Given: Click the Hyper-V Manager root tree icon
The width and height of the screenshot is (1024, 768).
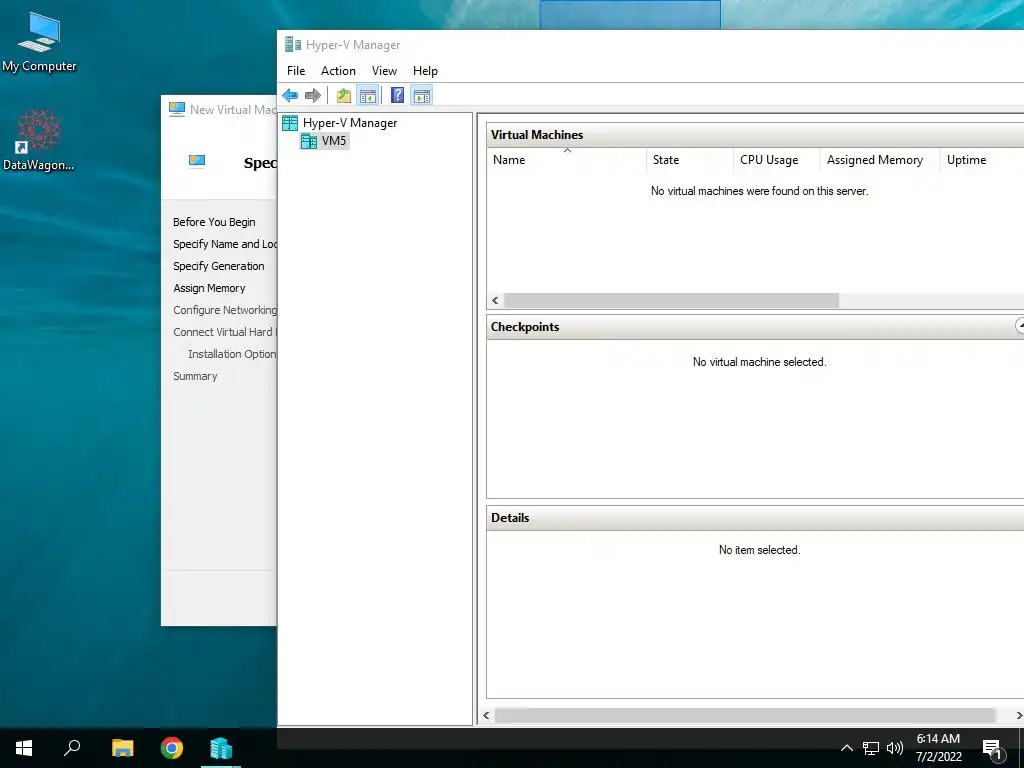Looking at the screenshot, I should pos(290,123).
